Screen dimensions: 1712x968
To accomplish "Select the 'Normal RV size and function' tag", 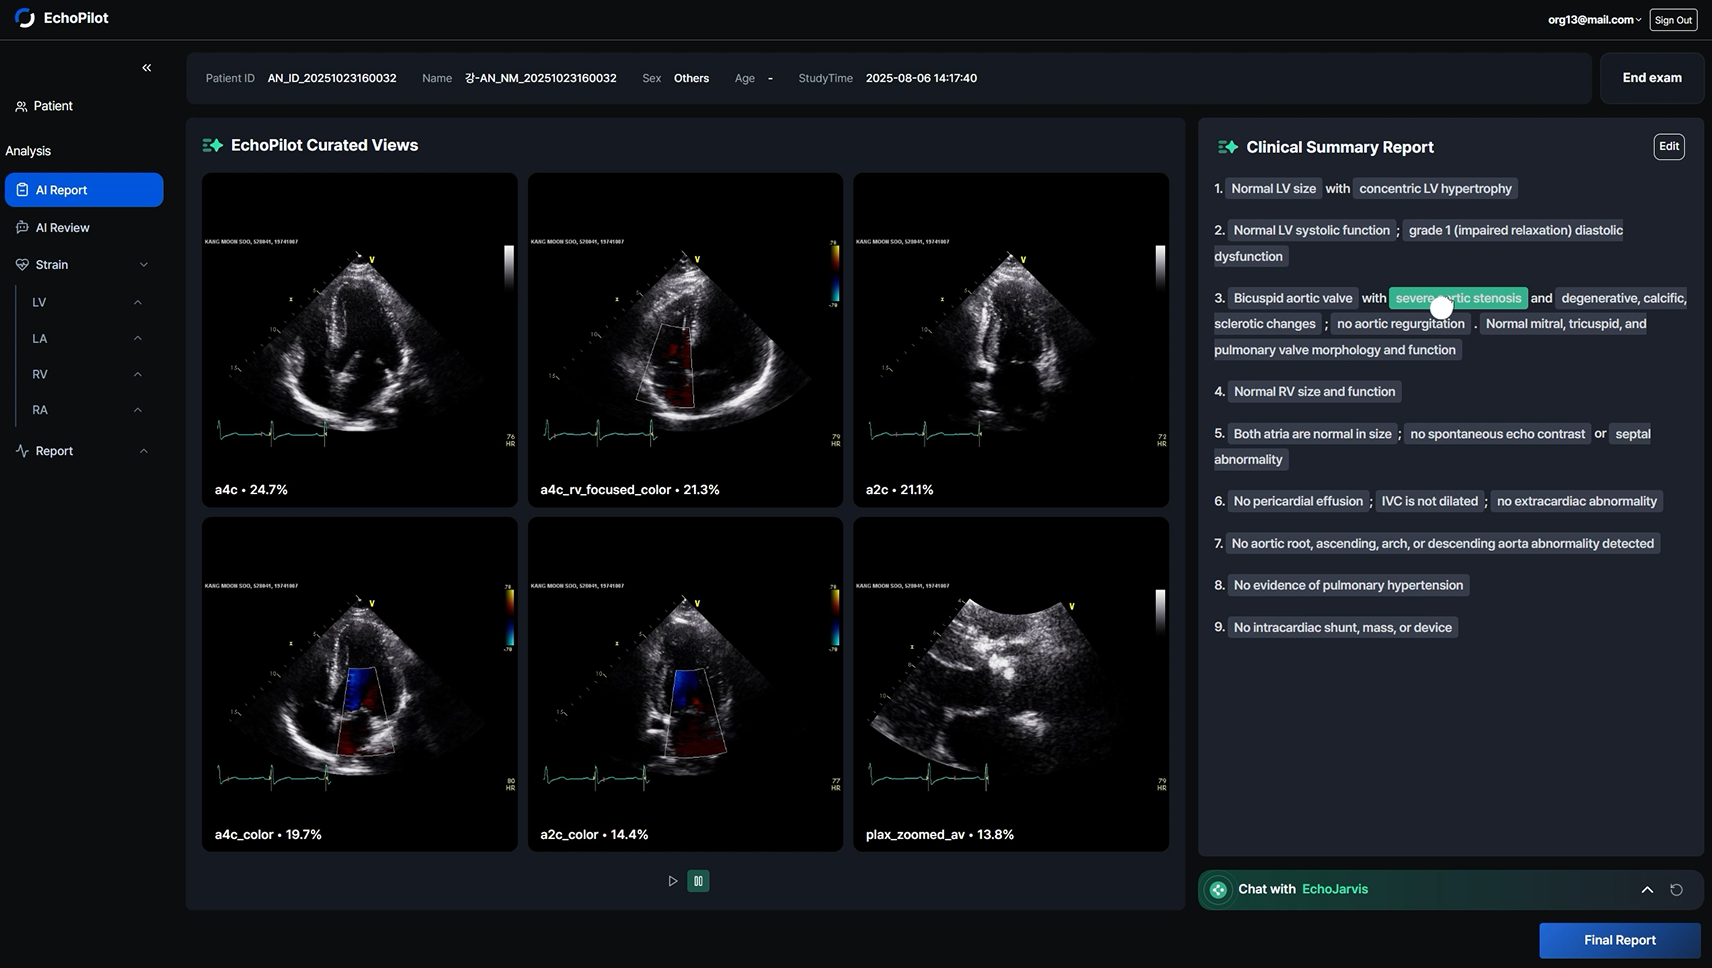I will (x=1314, y=392).
